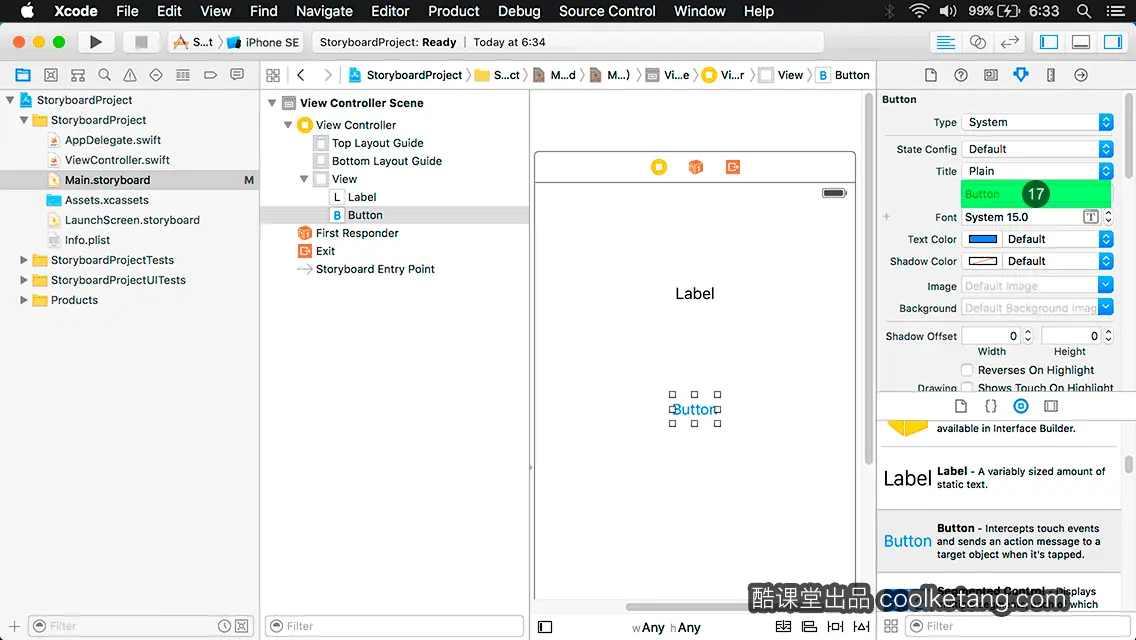
Task: Click the button title text field
Action: (1035, 194)
